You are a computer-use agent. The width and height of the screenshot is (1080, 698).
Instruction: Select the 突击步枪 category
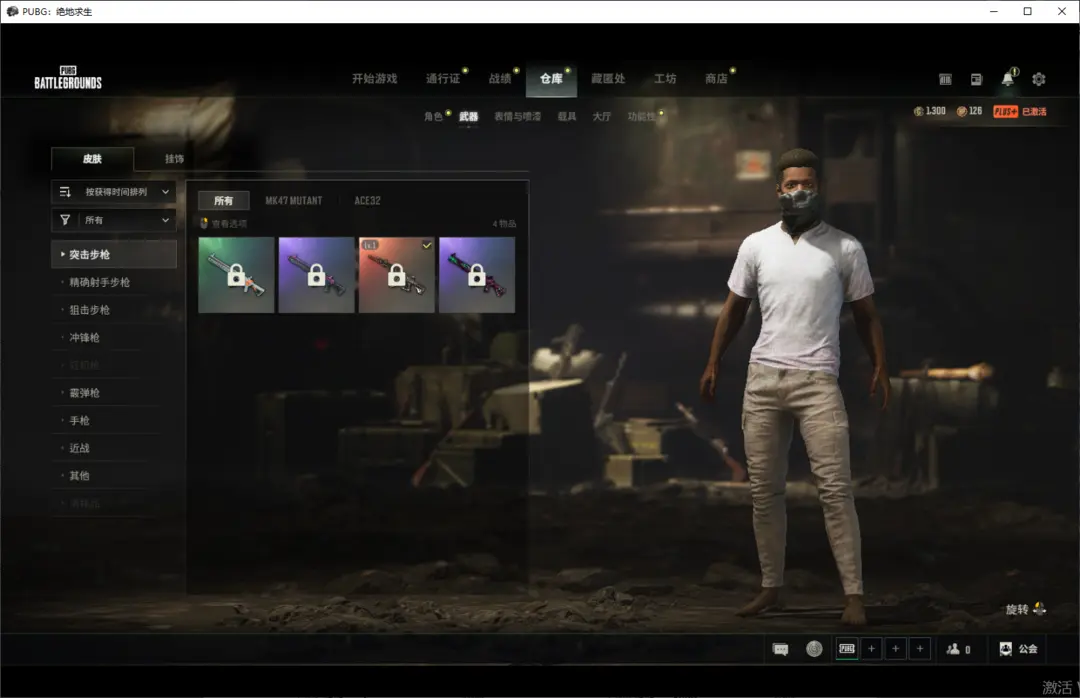[114, 255]
